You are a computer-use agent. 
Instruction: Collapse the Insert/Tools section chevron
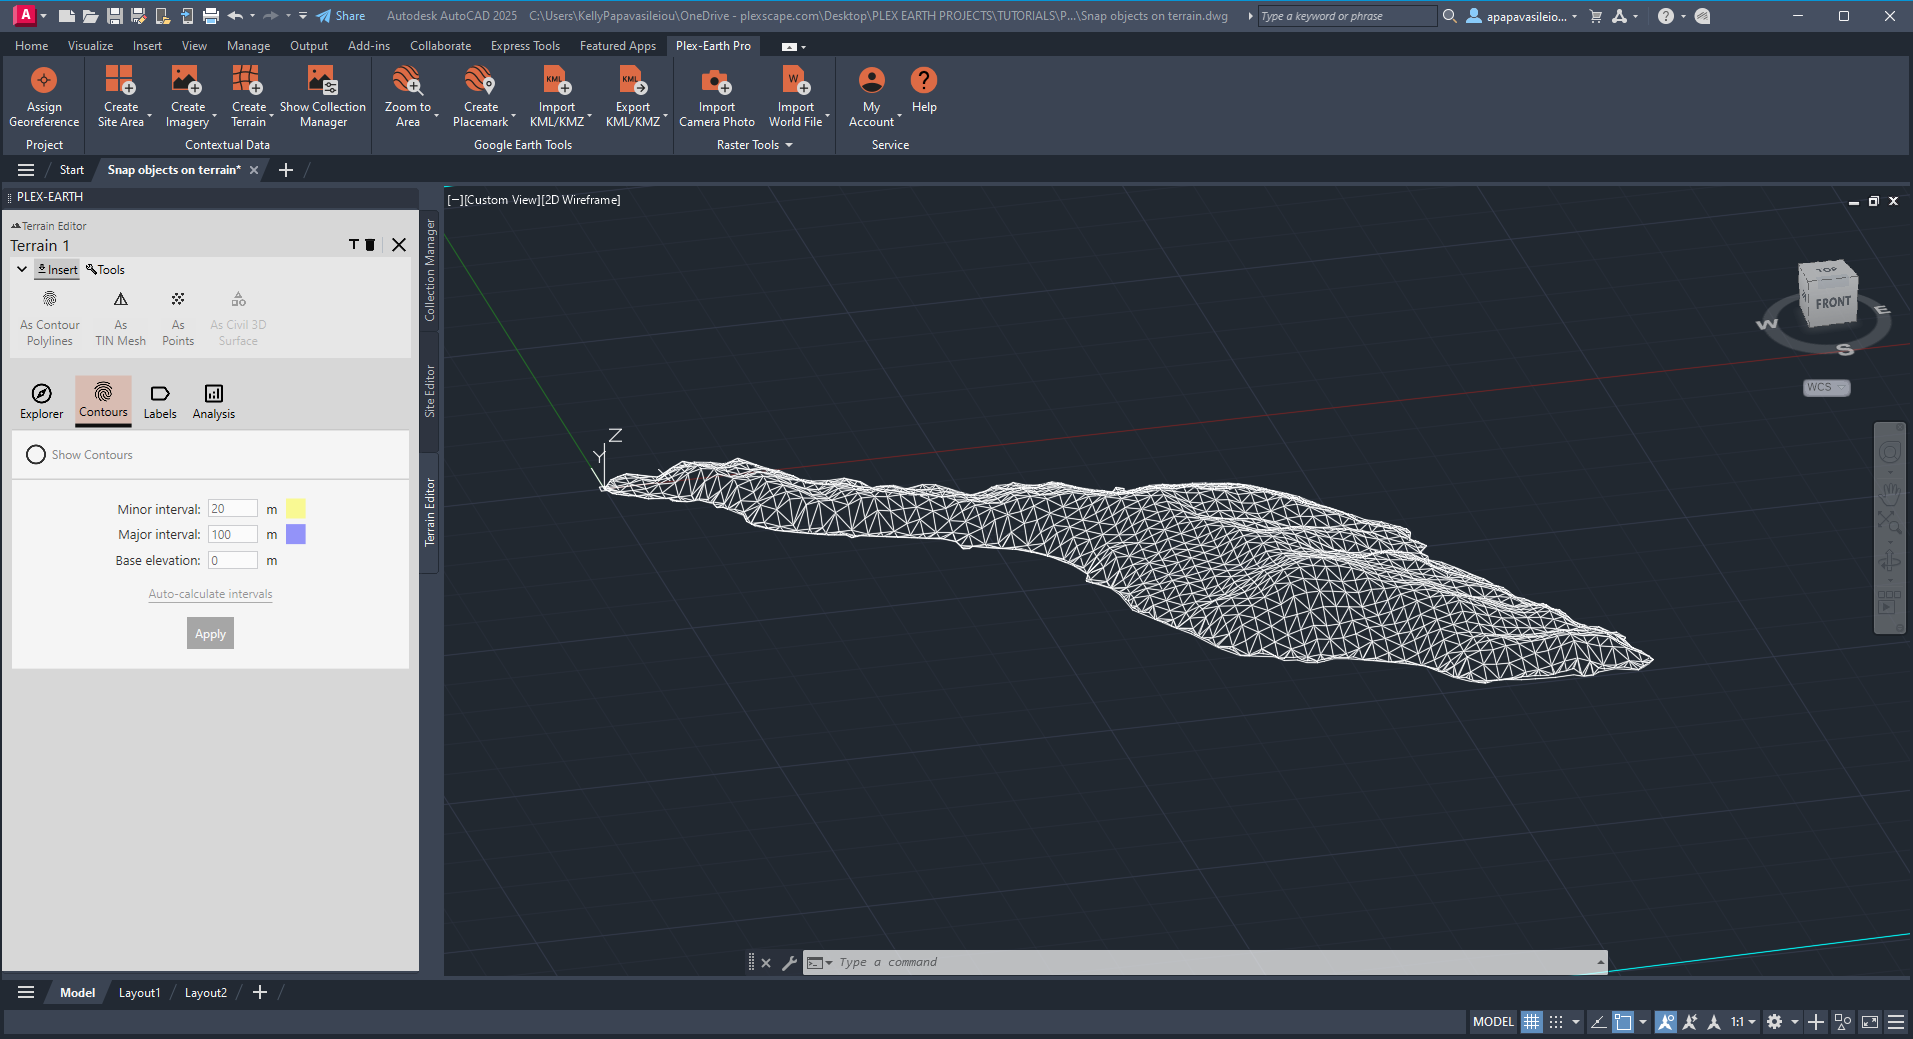[x=22, y=269]
